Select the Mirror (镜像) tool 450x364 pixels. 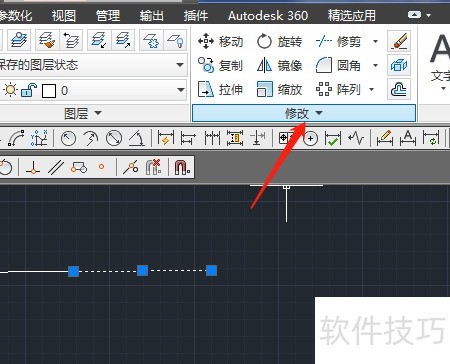coord(280,65)
